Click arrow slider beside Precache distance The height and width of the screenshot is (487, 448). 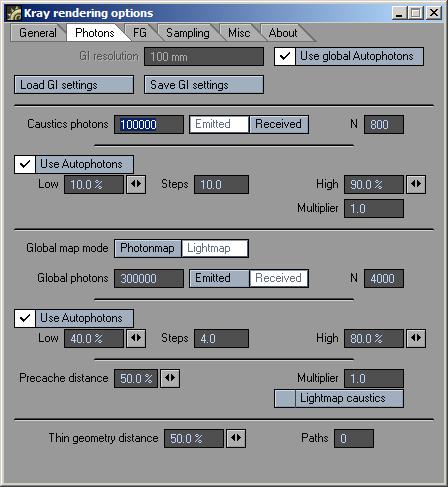(170, 378)
